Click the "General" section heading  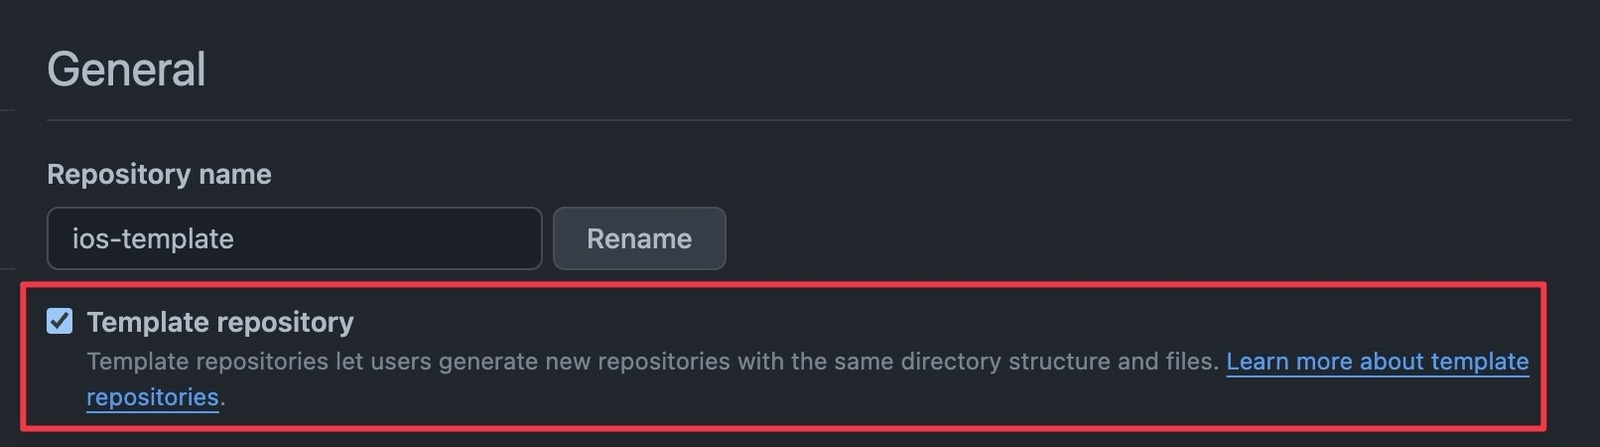coord(126,69)
